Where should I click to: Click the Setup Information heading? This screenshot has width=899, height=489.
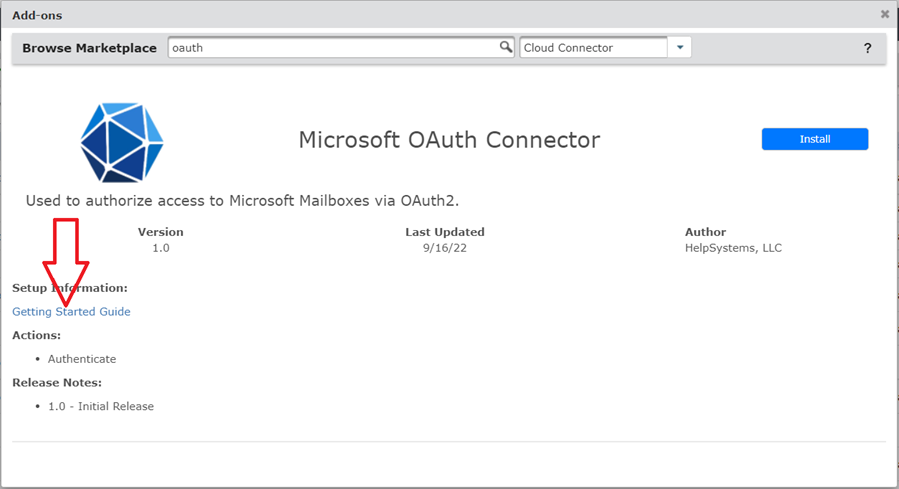tap(70, 288)
